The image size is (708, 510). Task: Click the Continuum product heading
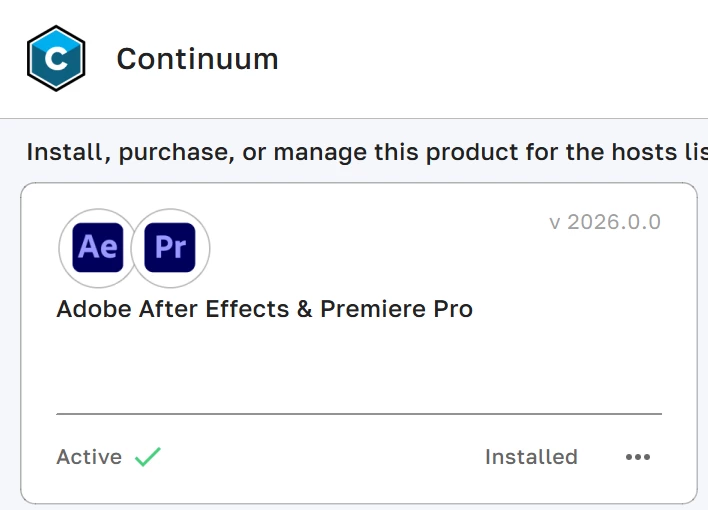197,59
